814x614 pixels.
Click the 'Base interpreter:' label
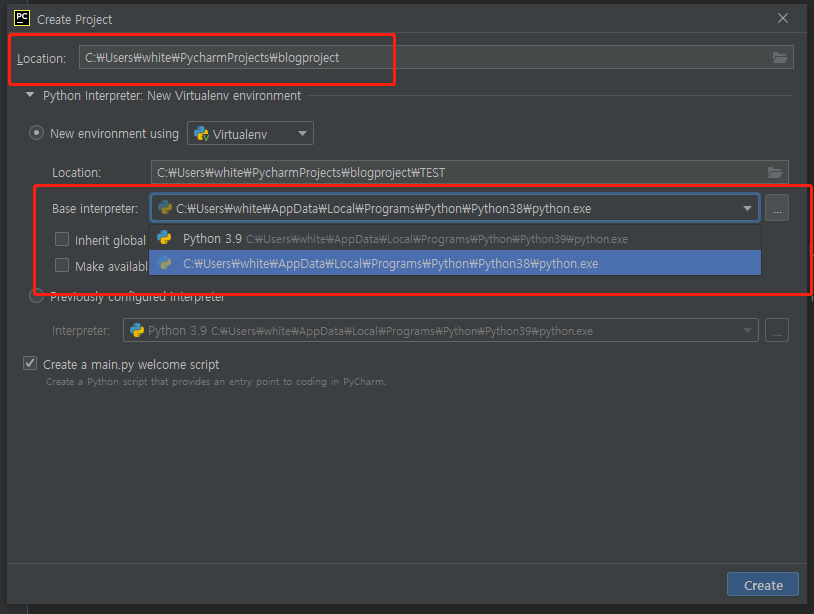(95, 209)
